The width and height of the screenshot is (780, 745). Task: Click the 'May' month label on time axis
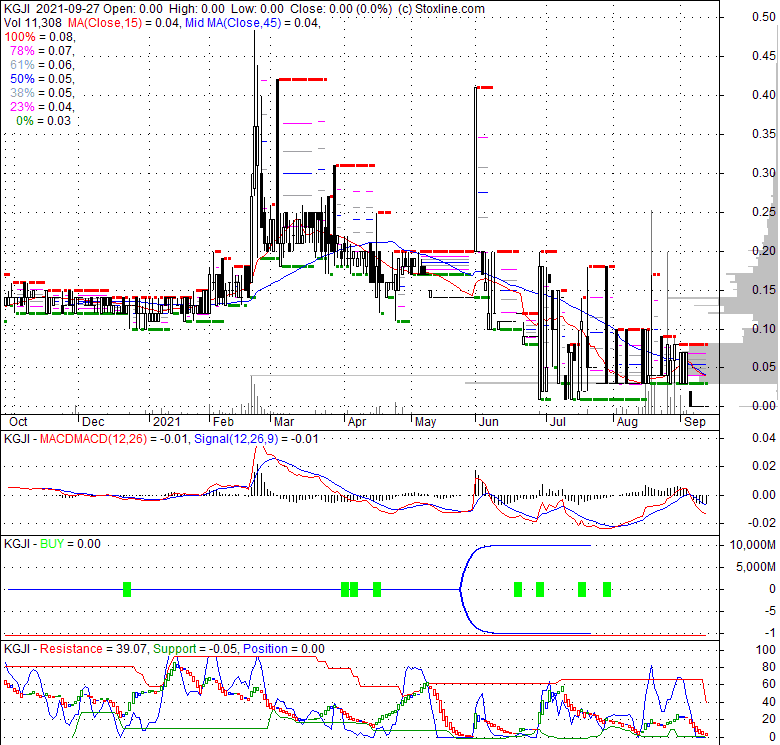point(426,422)
